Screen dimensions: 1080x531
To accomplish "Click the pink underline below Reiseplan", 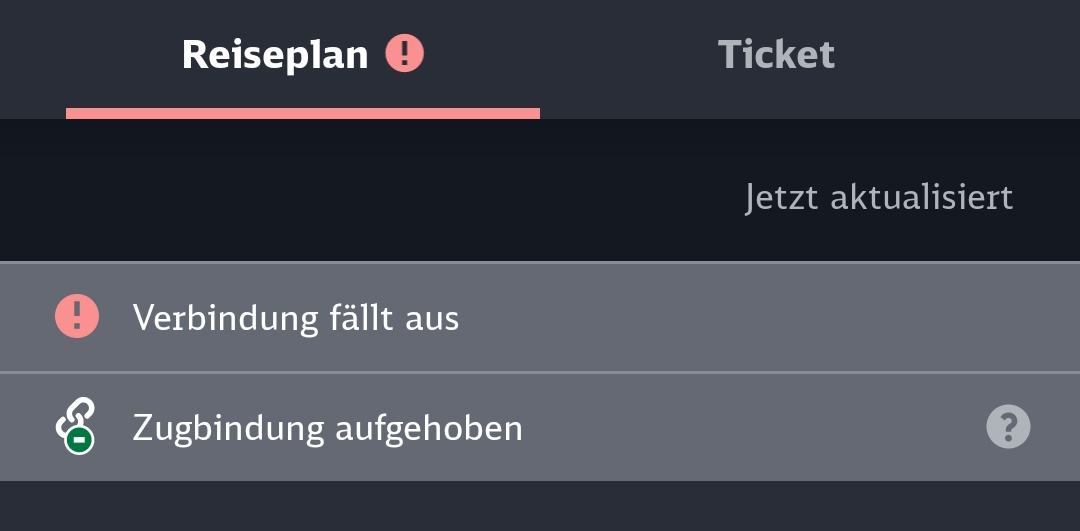I will coord(302,114).
